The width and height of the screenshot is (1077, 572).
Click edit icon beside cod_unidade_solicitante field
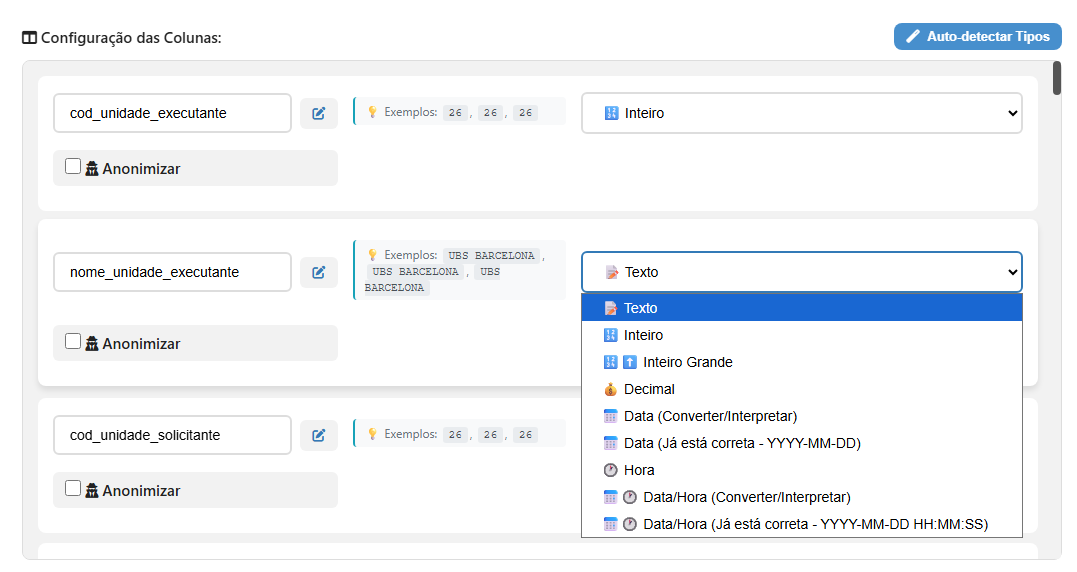click(x=318, y=435)
